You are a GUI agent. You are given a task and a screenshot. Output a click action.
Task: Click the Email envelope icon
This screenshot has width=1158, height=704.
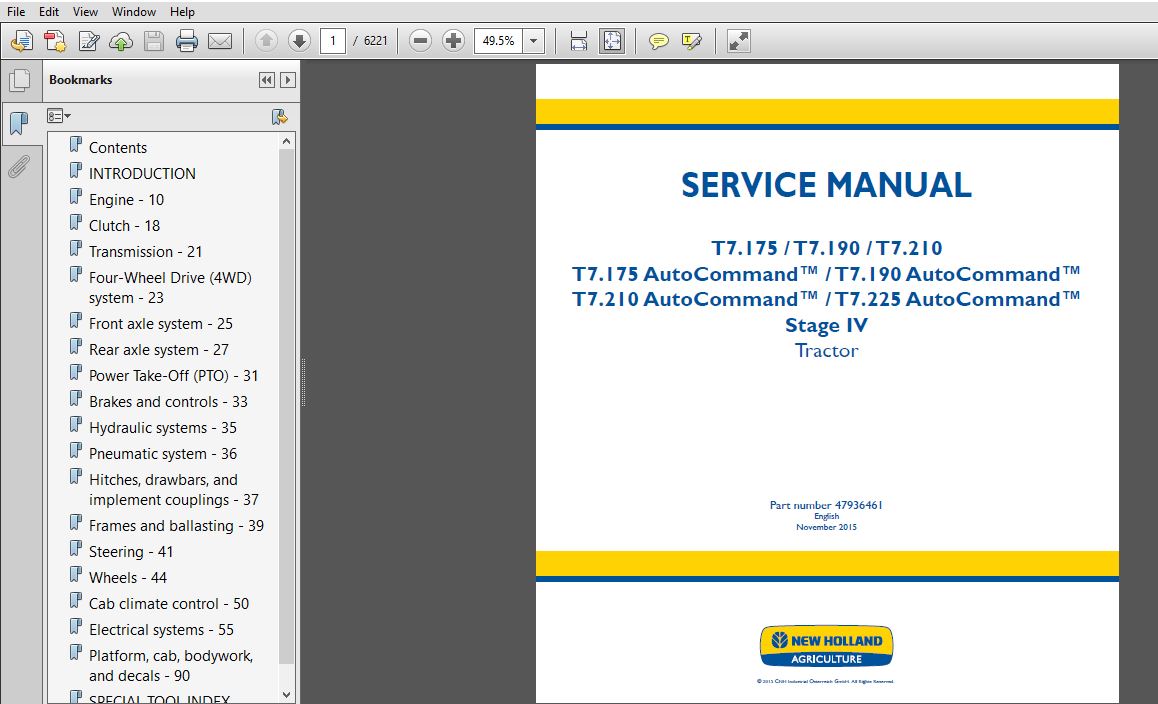pyautogui.click(x=219, y=41)
